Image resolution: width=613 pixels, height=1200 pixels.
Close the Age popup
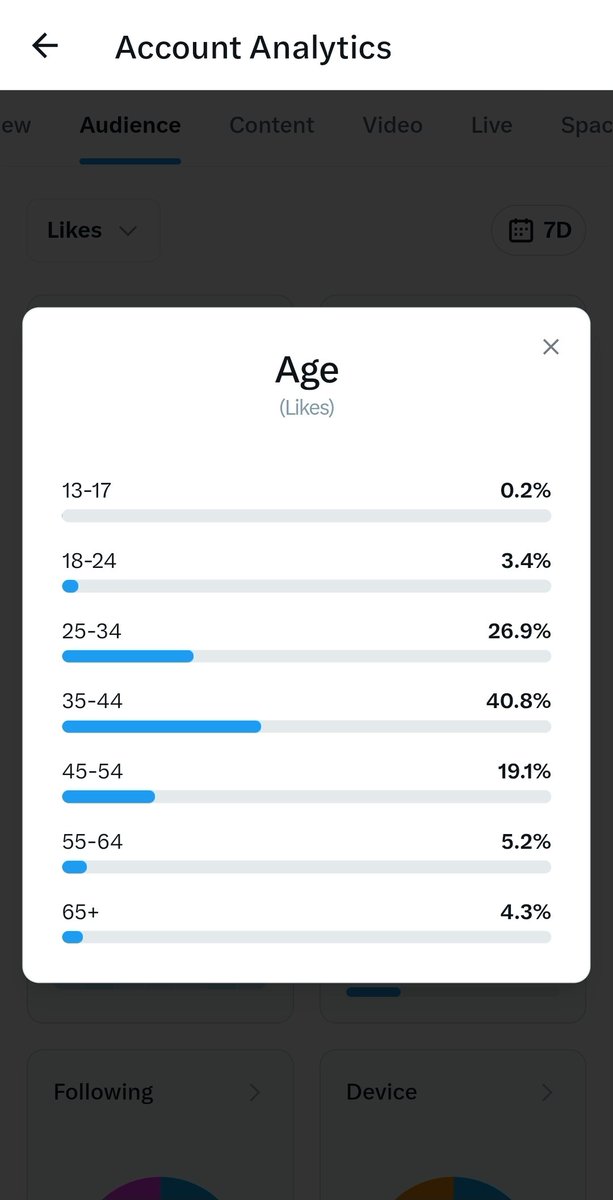(550, 347)
